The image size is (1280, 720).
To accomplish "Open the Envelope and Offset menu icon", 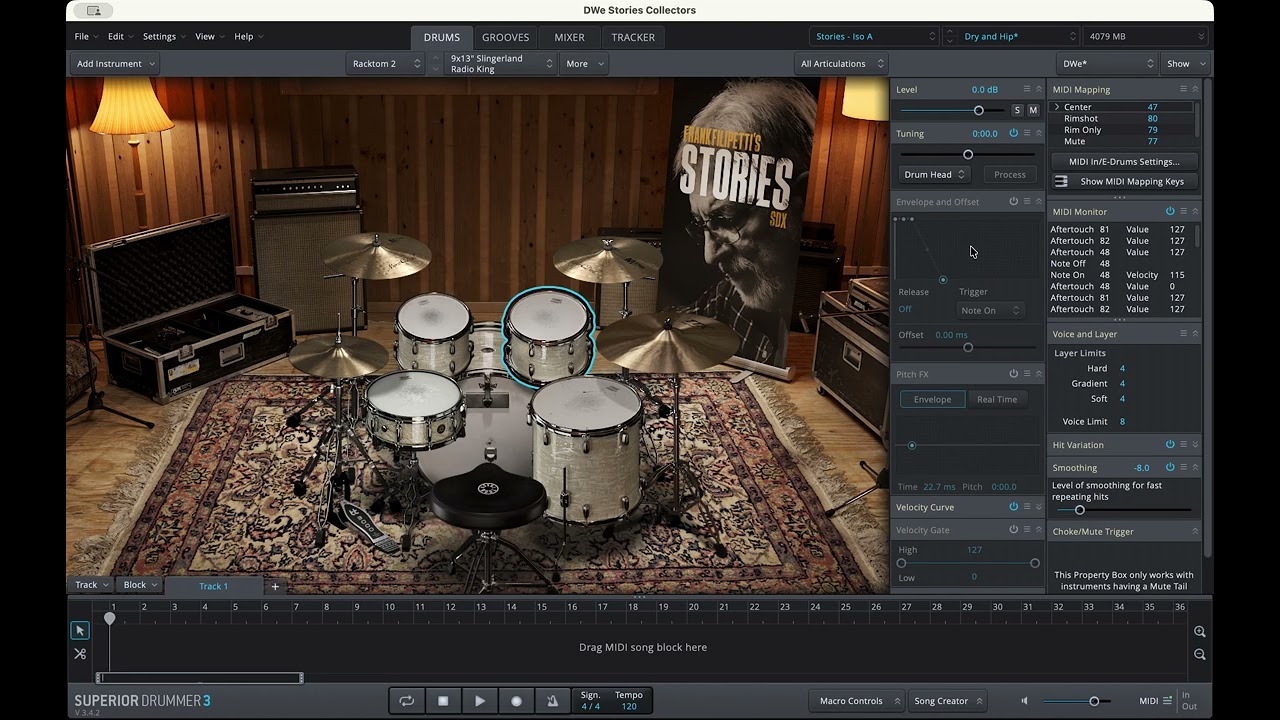I will [x=1026, y=201].
